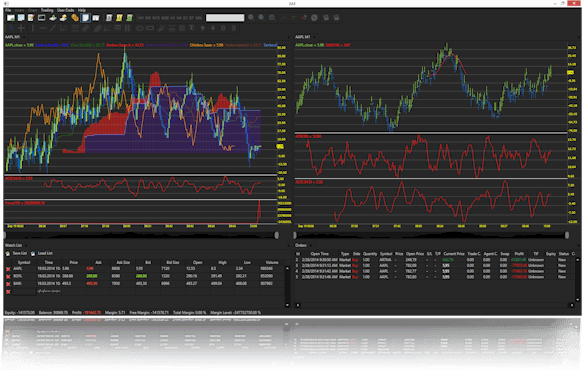This screenshot has height=371, width=583.
Task: Select the left AAPL M1 chart tab
Action: click(x=12, y=37)
